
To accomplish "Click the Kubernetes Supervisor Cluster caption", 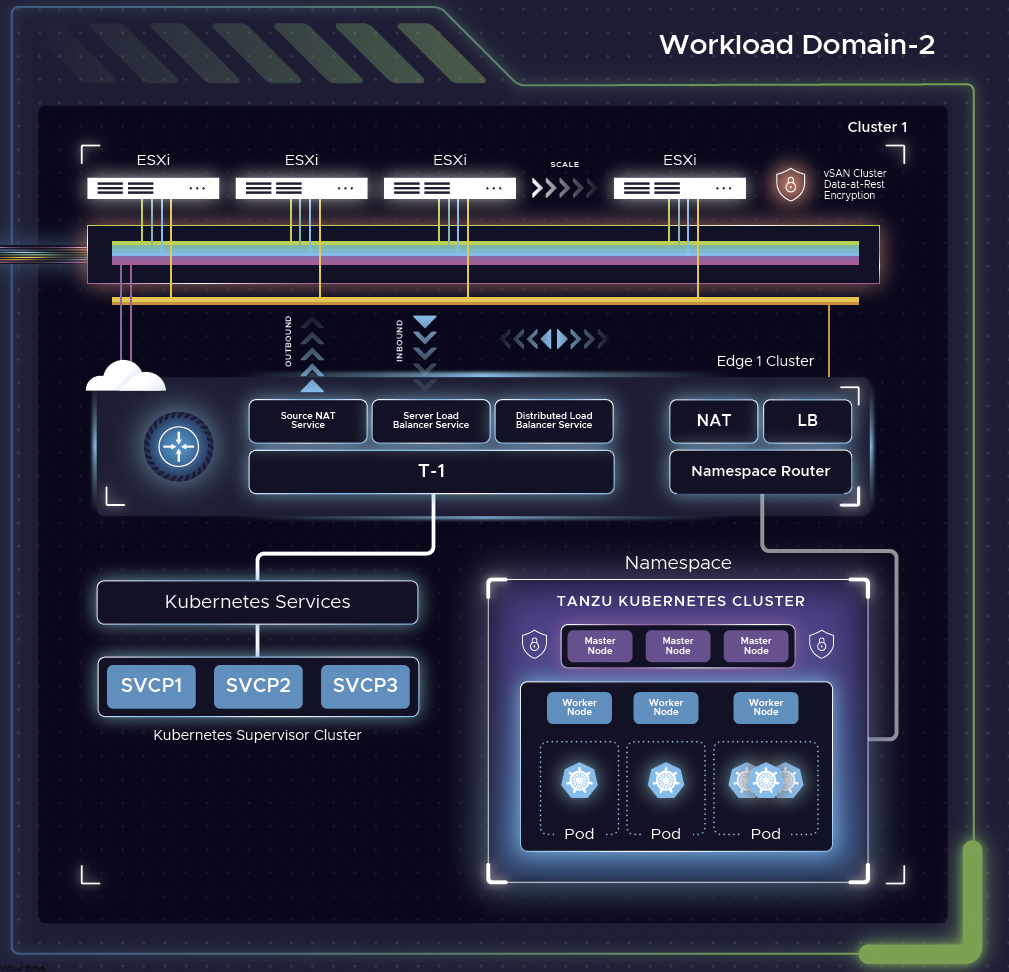I will [257, 735].
